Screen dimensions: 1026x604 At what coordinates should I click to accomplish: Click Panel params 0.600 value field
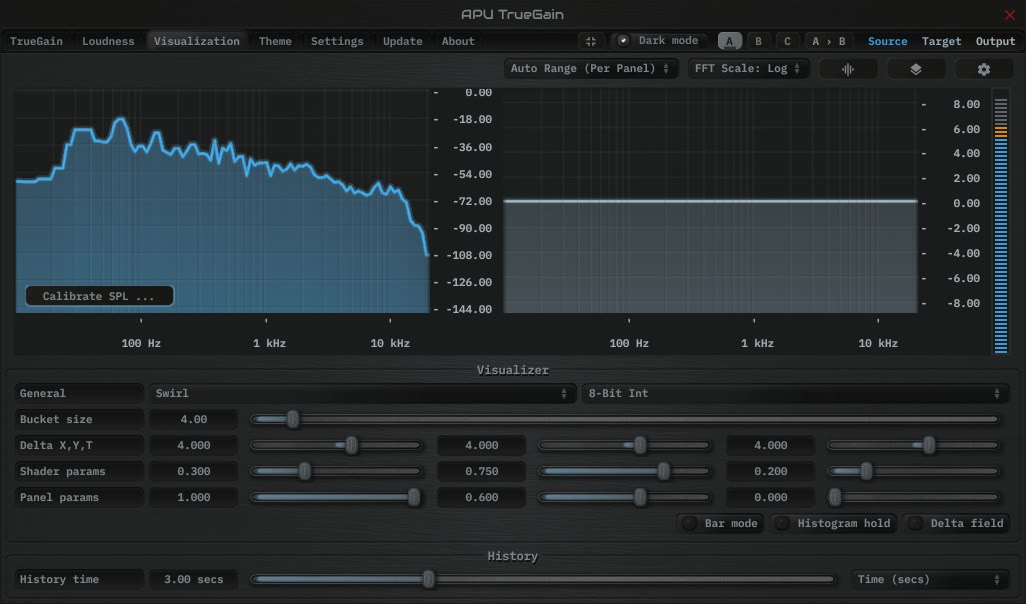[482, 497]
